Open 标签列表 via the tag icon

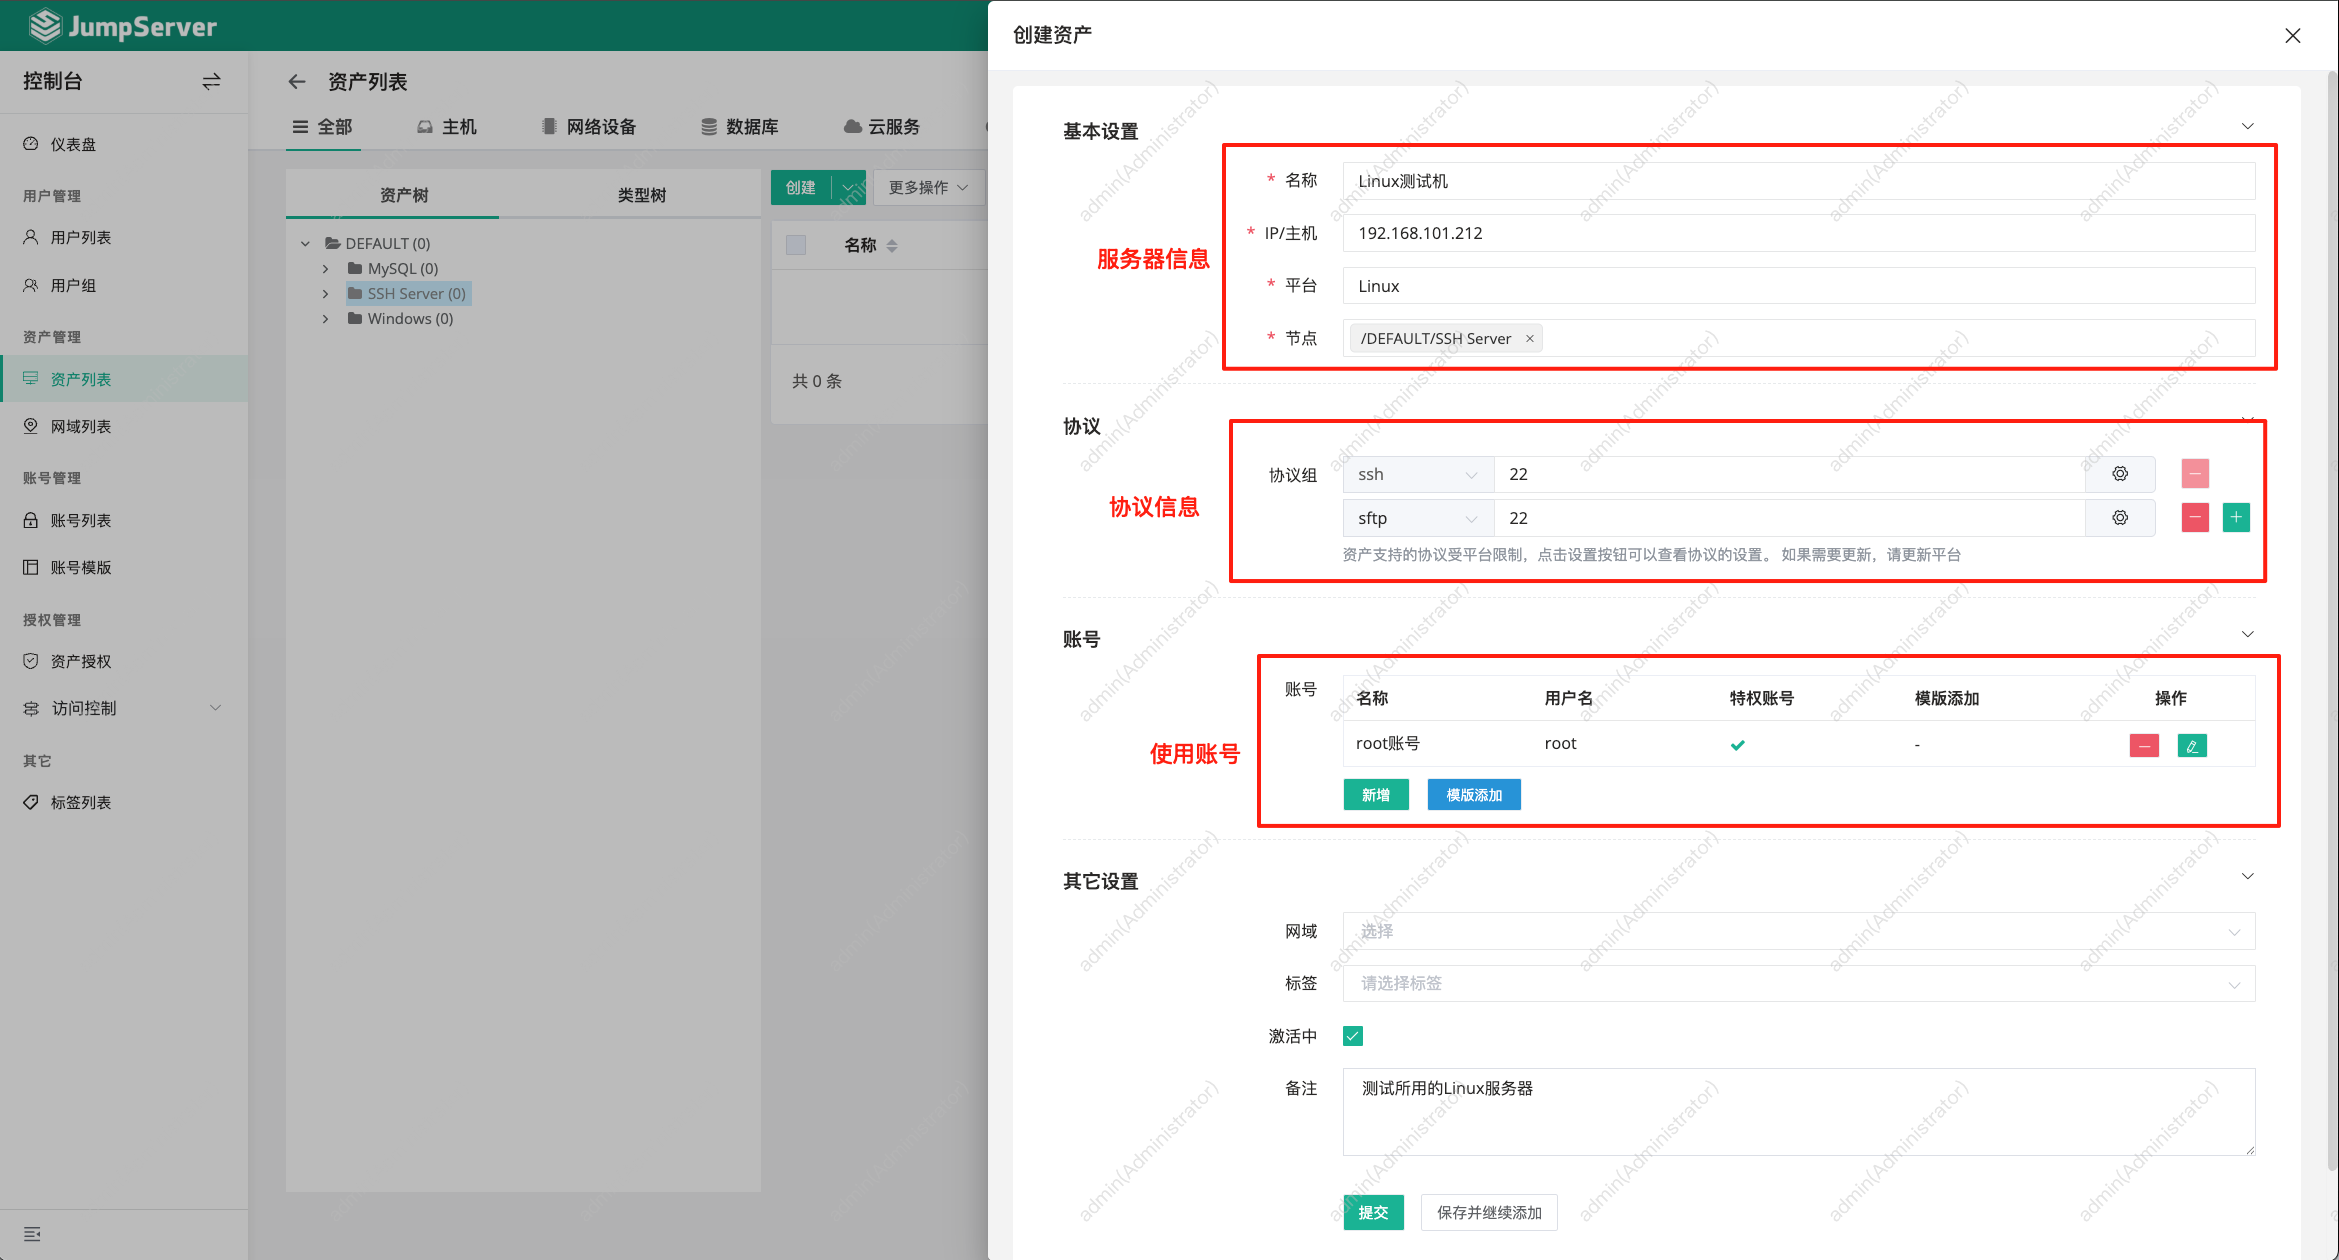click(x=80, y=801)
